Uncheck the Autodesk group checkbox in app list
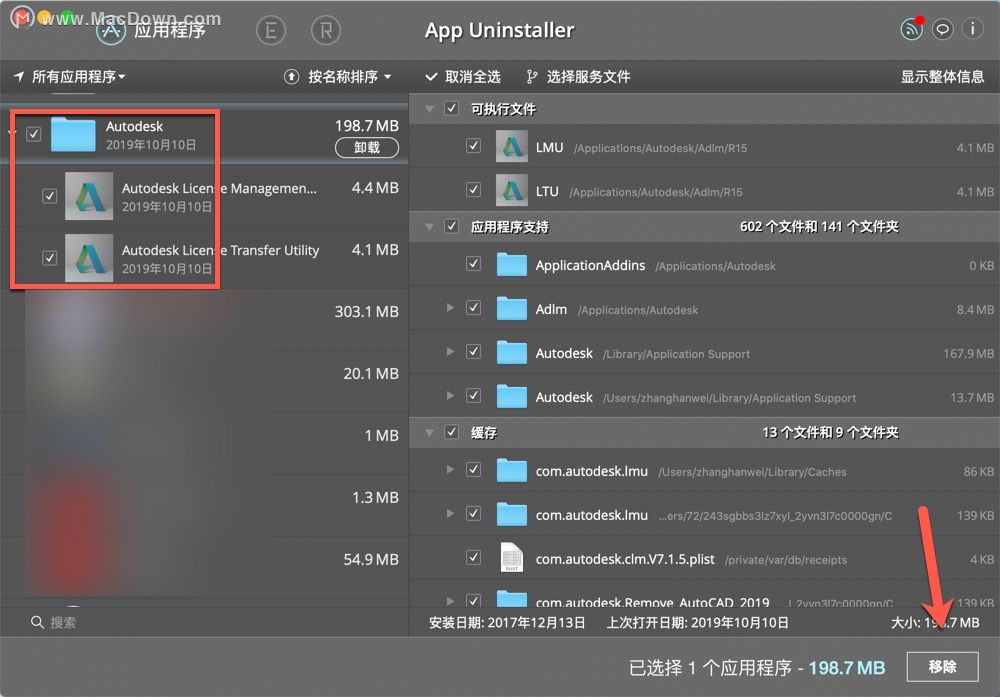This screenshot has width=1000, height=697. 34,134
